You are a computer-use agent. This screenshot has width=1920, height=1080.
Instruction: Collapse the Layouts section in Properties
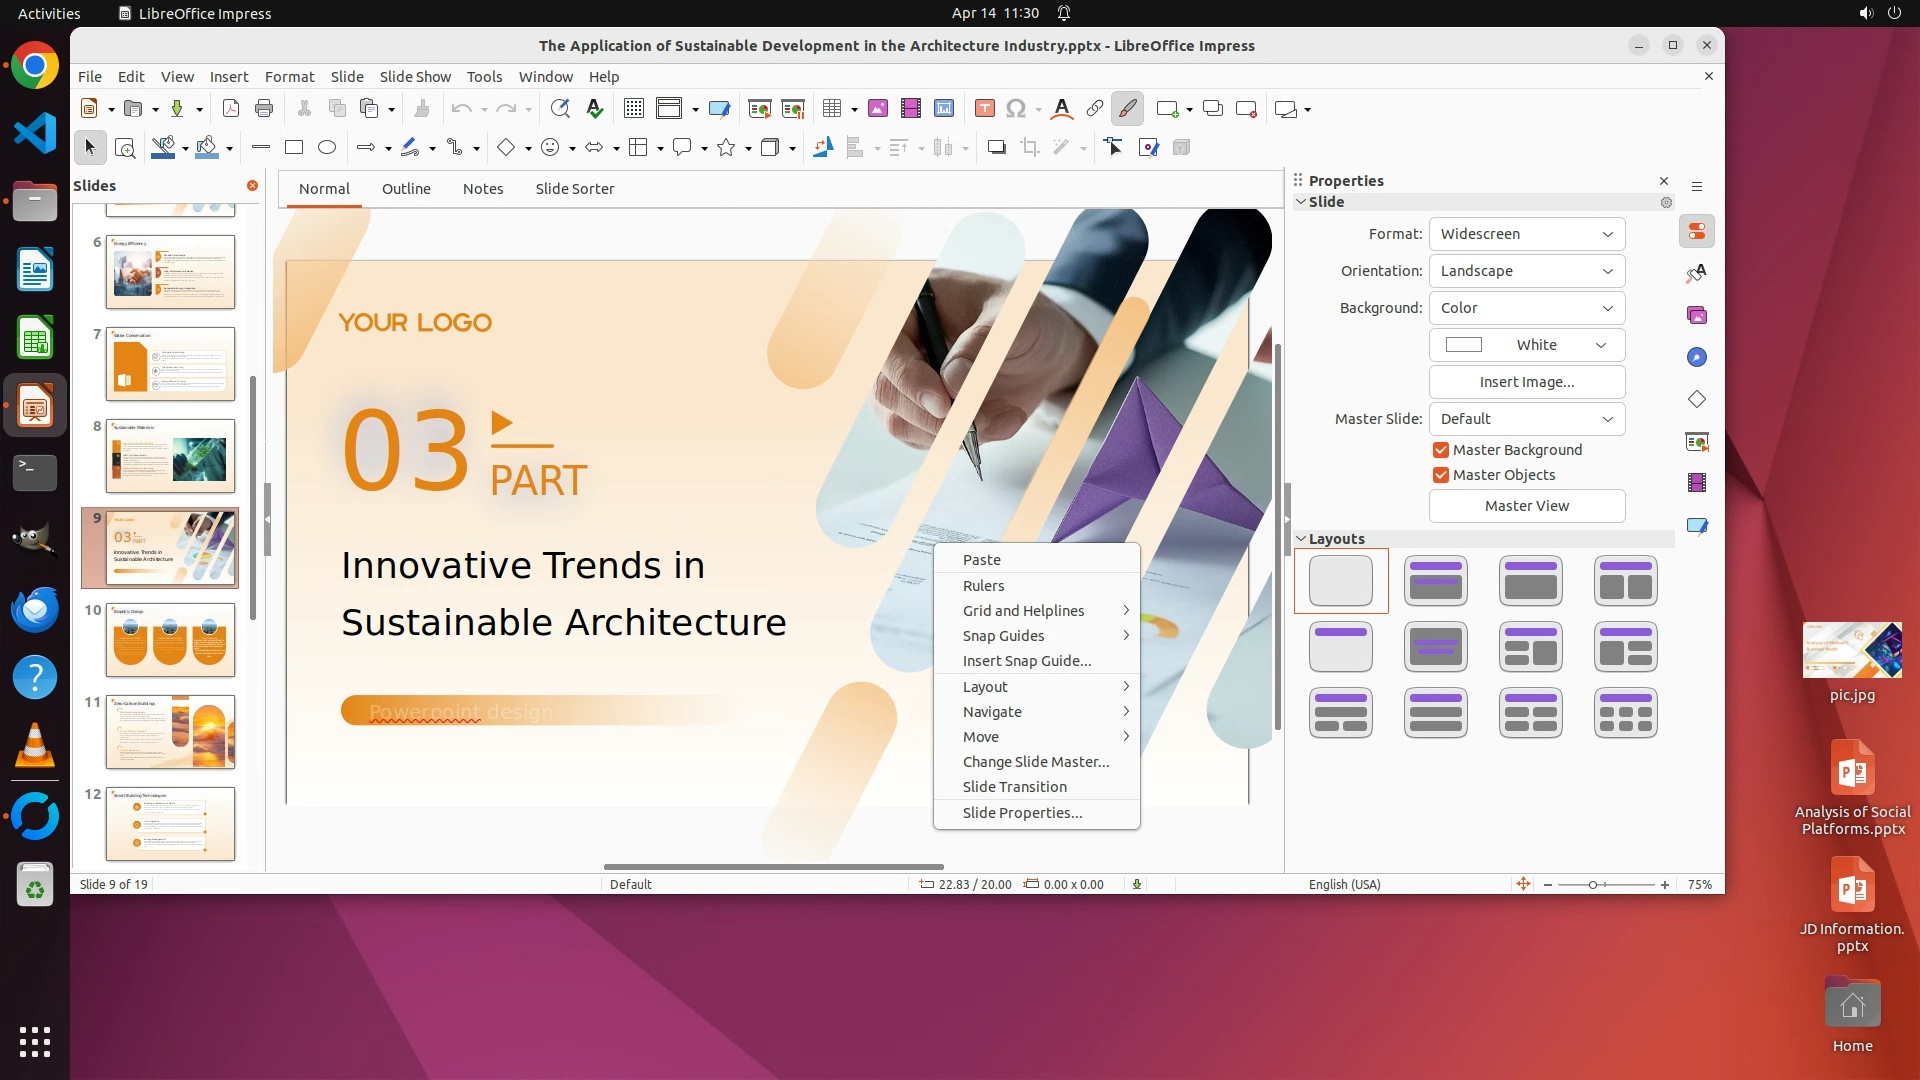(1301, 539)
